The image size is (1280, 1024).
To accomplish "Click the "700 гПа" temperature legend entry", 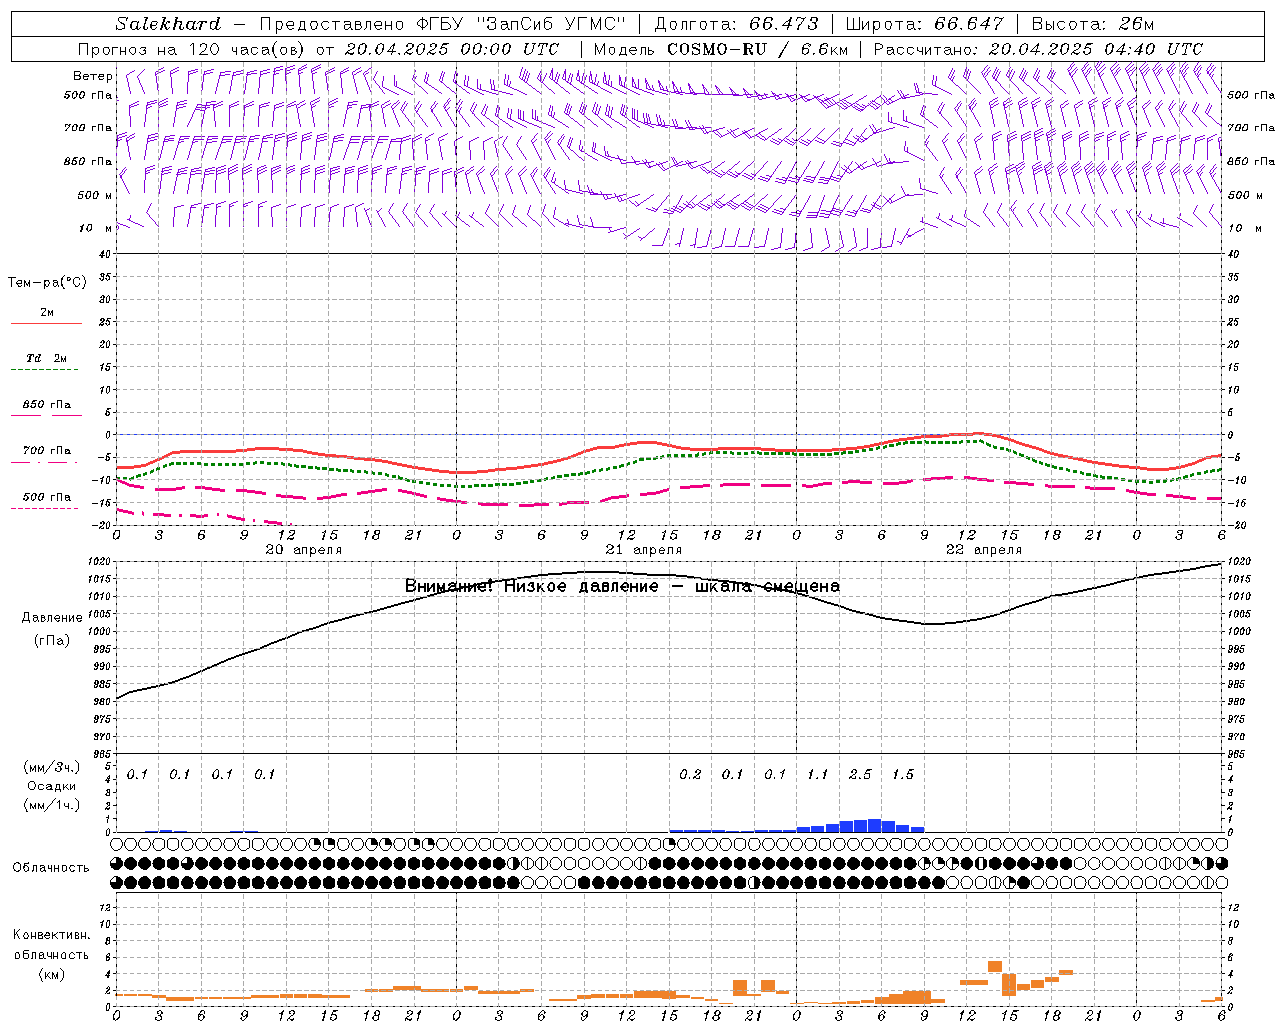I will (x=46, y=450).
